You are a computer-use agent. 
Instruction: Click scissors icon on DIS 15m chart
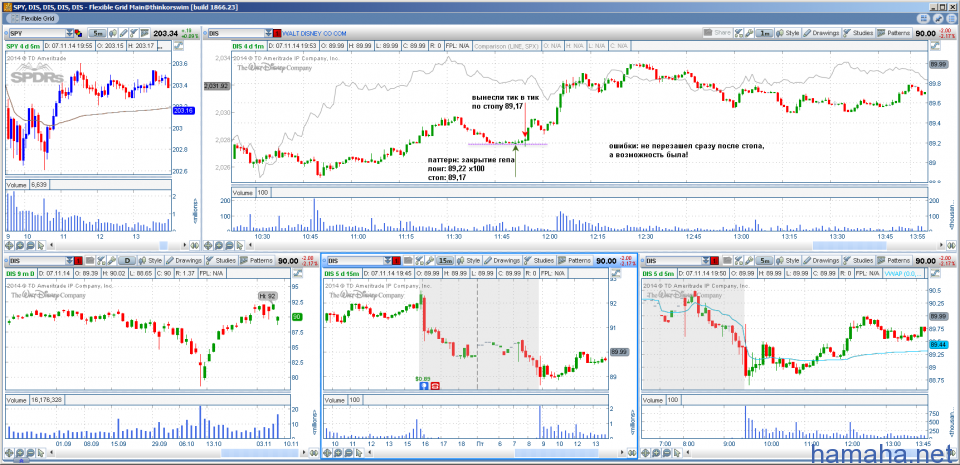click(419, 260)
